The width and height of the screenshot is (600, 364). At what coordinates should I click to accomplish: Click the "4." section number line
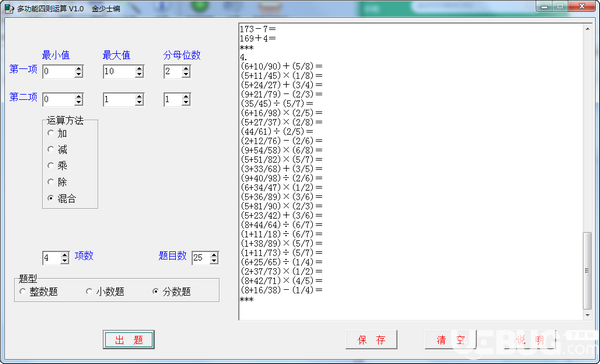coord(244,57)
